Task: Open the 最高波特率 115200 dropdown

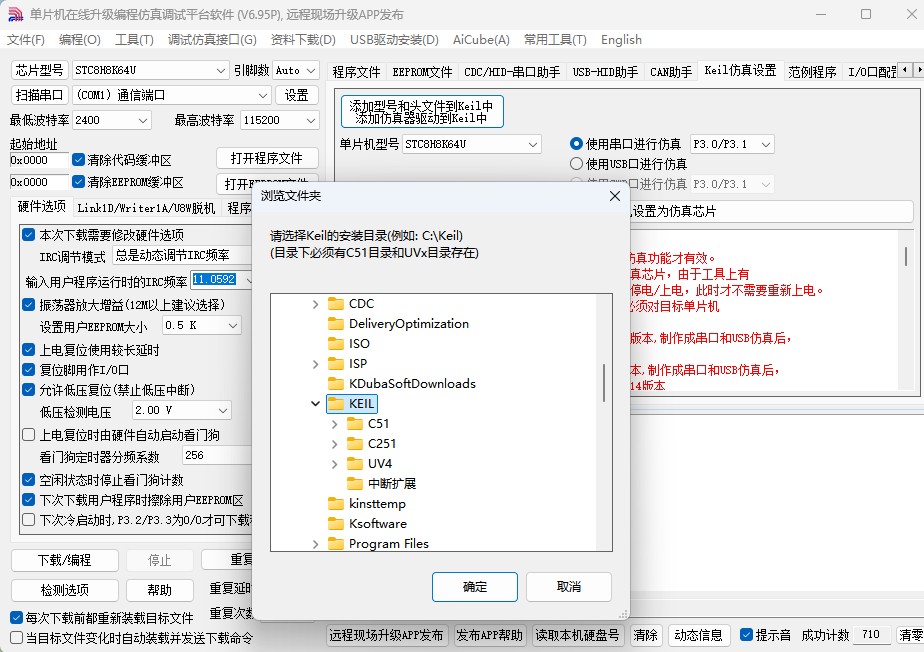Action: tap(280, 120)
